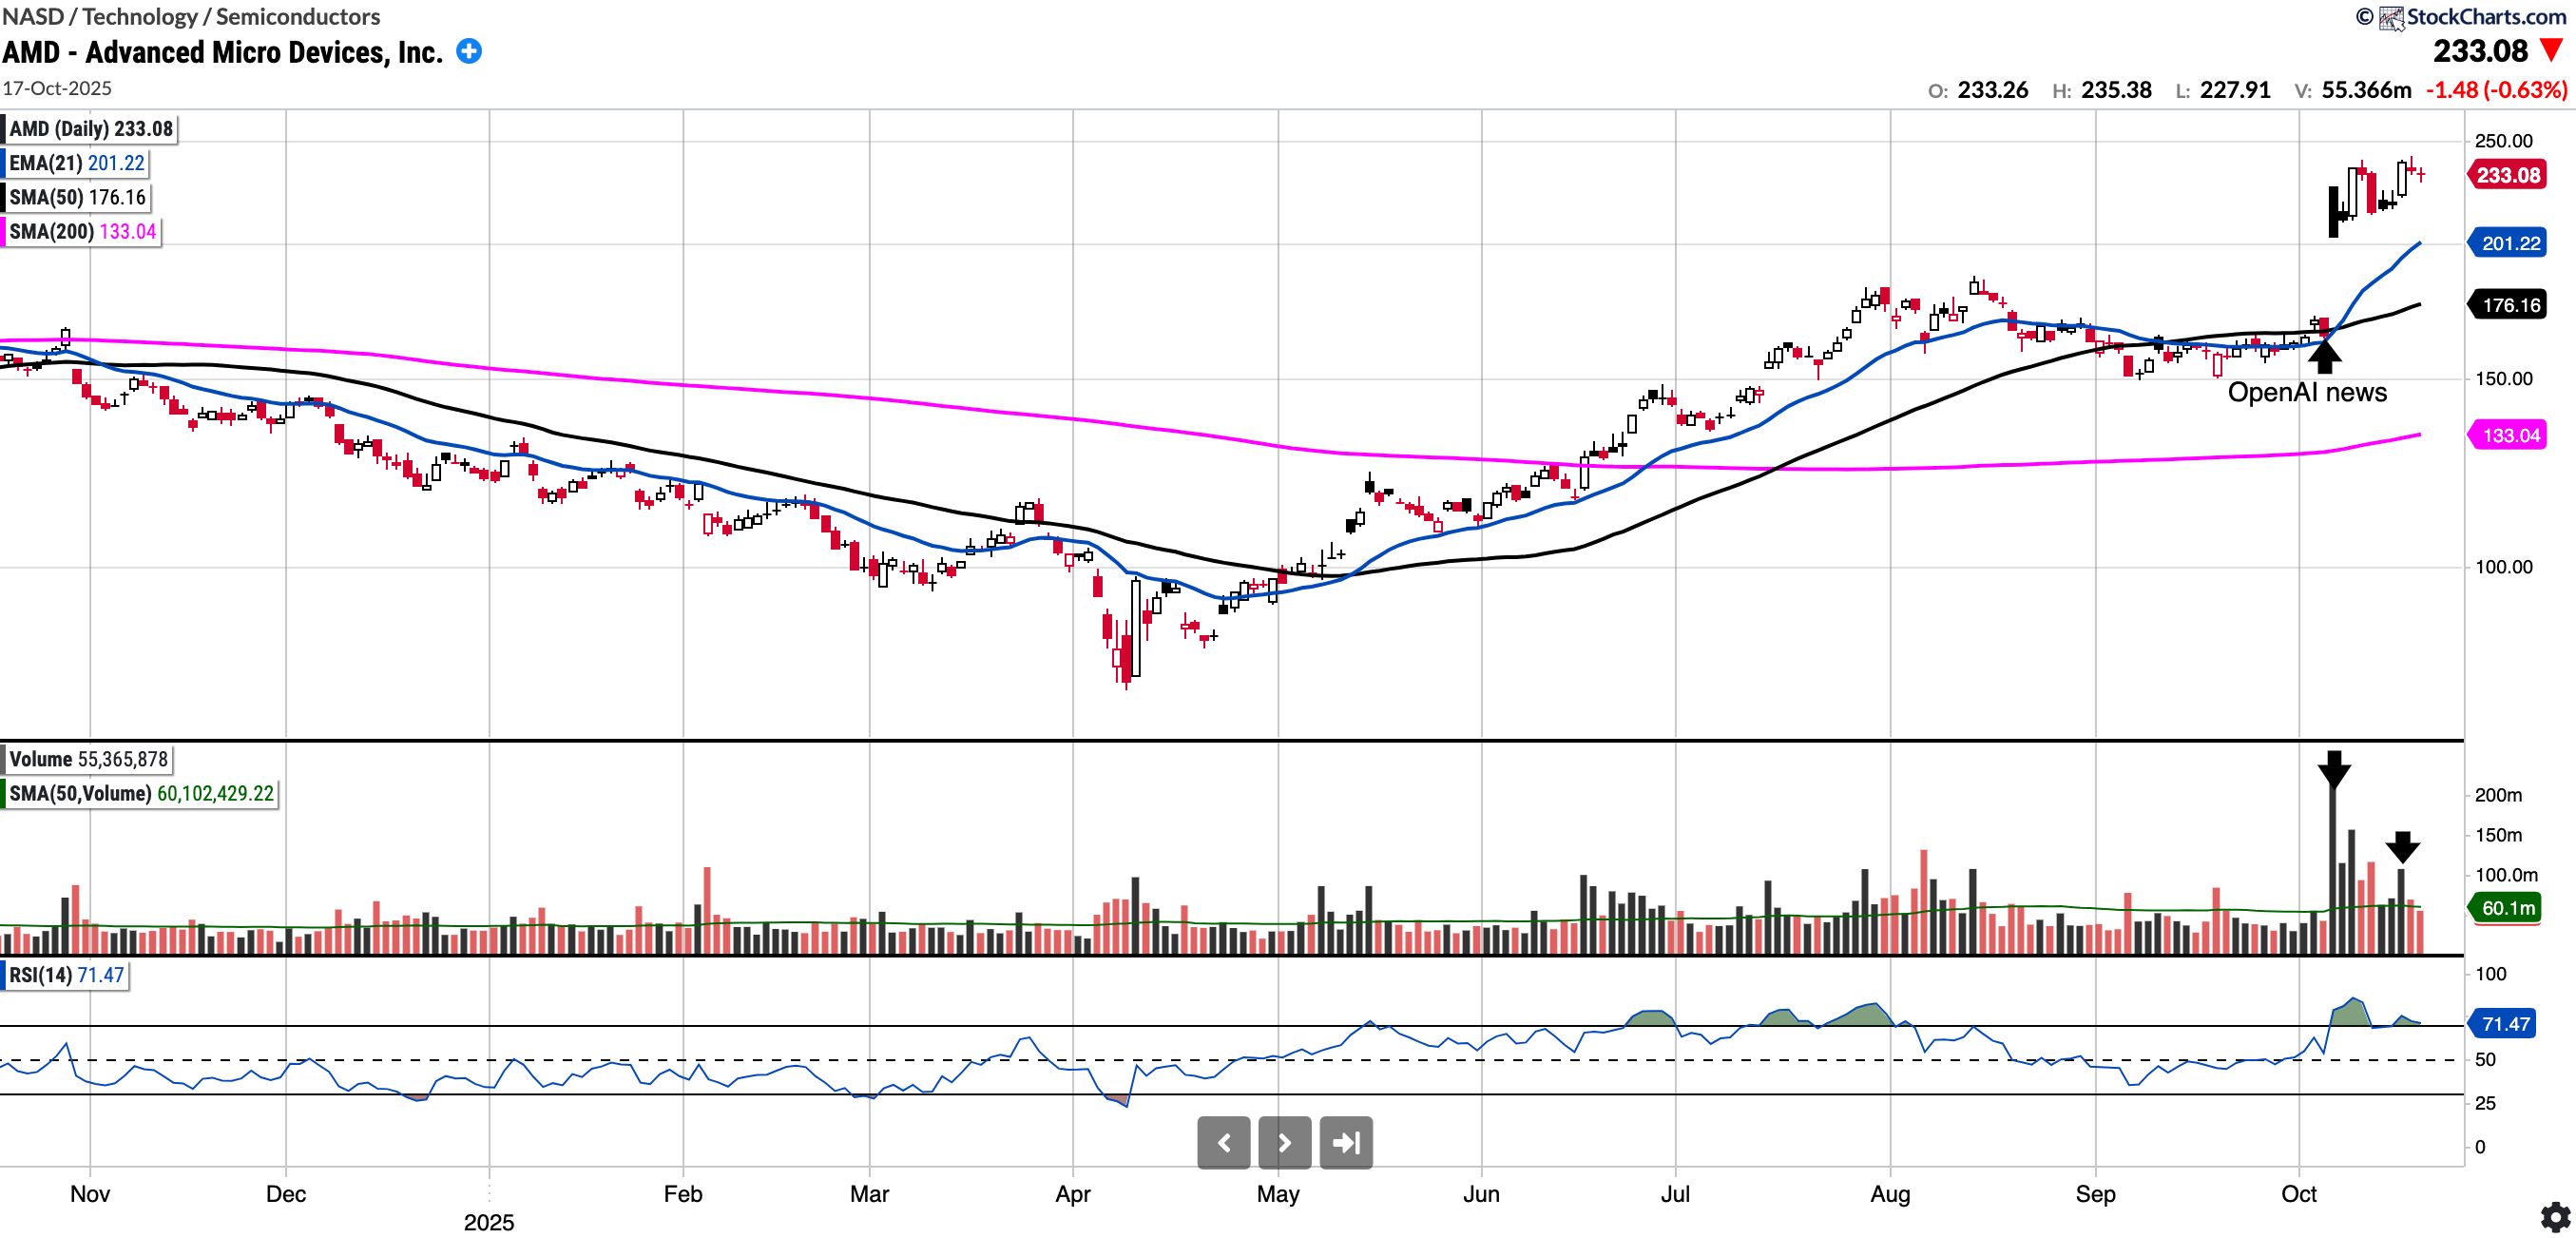Click the red down triangle by price
The image size is (2576, 1238).
coord(2552,50)
